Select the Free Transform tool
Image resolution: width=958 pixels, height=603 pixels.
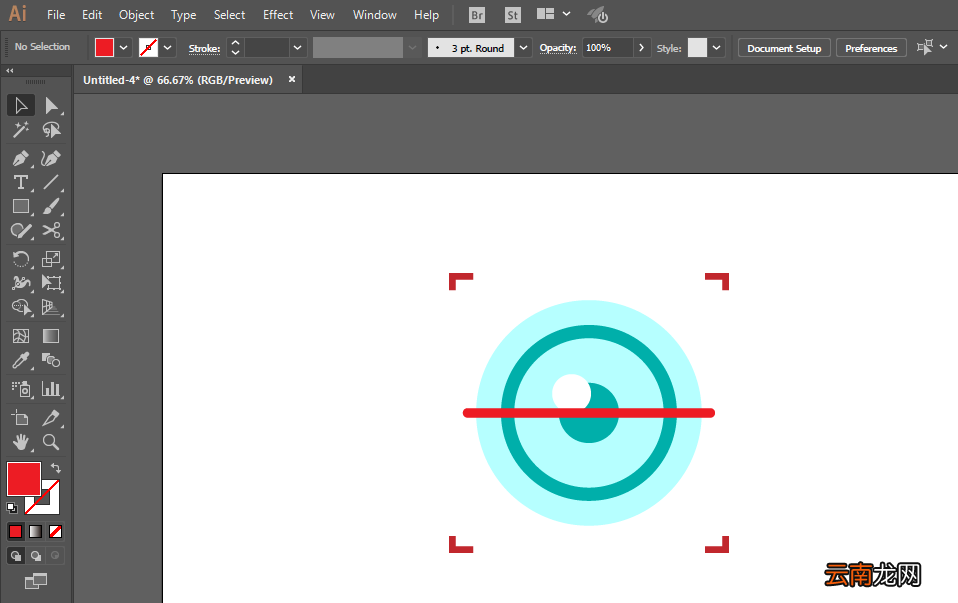(51, 283)
